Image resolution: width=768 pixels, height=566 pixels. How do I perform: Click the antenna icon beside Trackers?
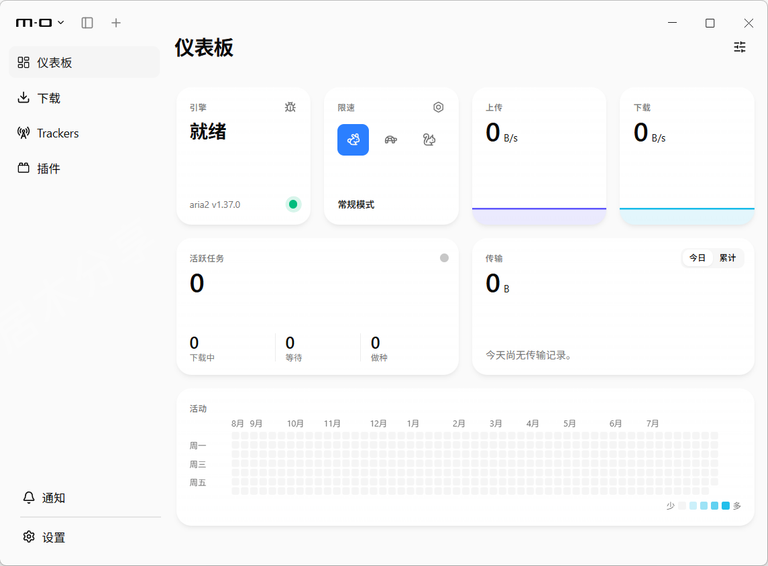(x=24, y=133)
